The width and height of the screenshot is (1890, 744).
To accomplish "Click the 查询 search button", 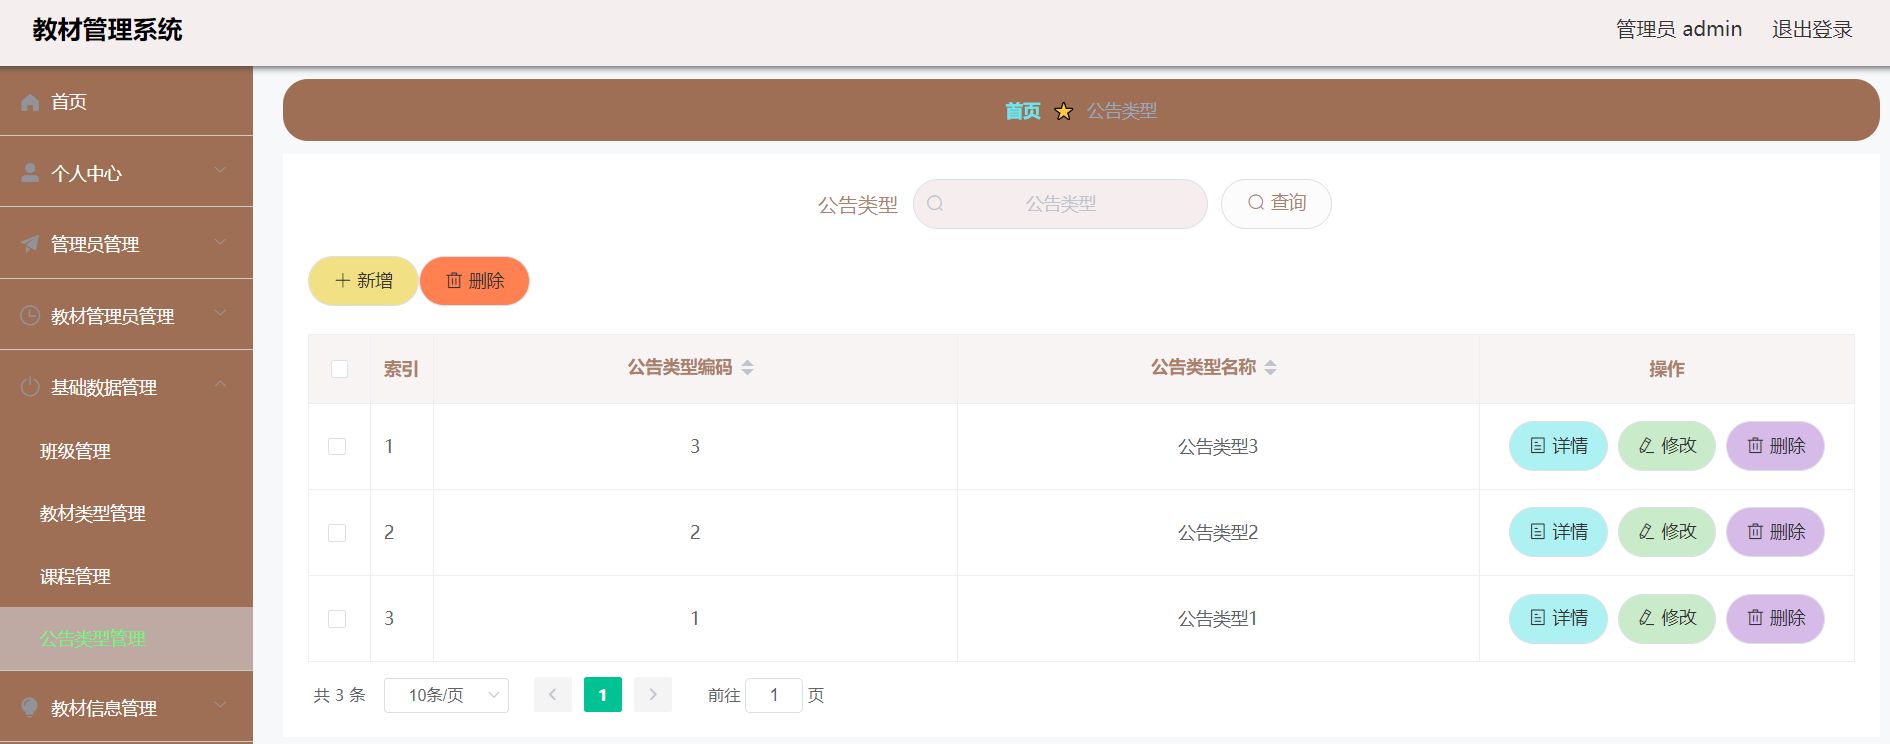I will coord(1276,203).
